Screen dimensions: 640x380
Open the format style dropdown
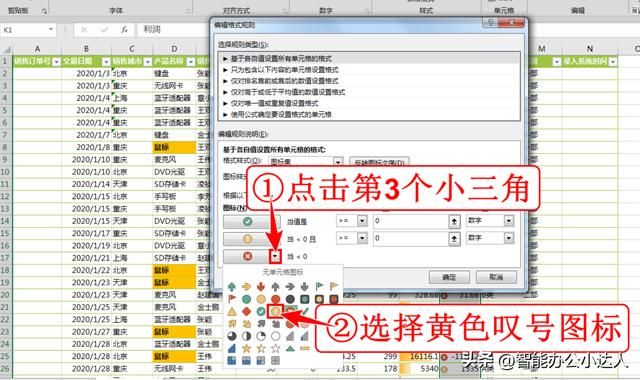click(x=338, y=162)
